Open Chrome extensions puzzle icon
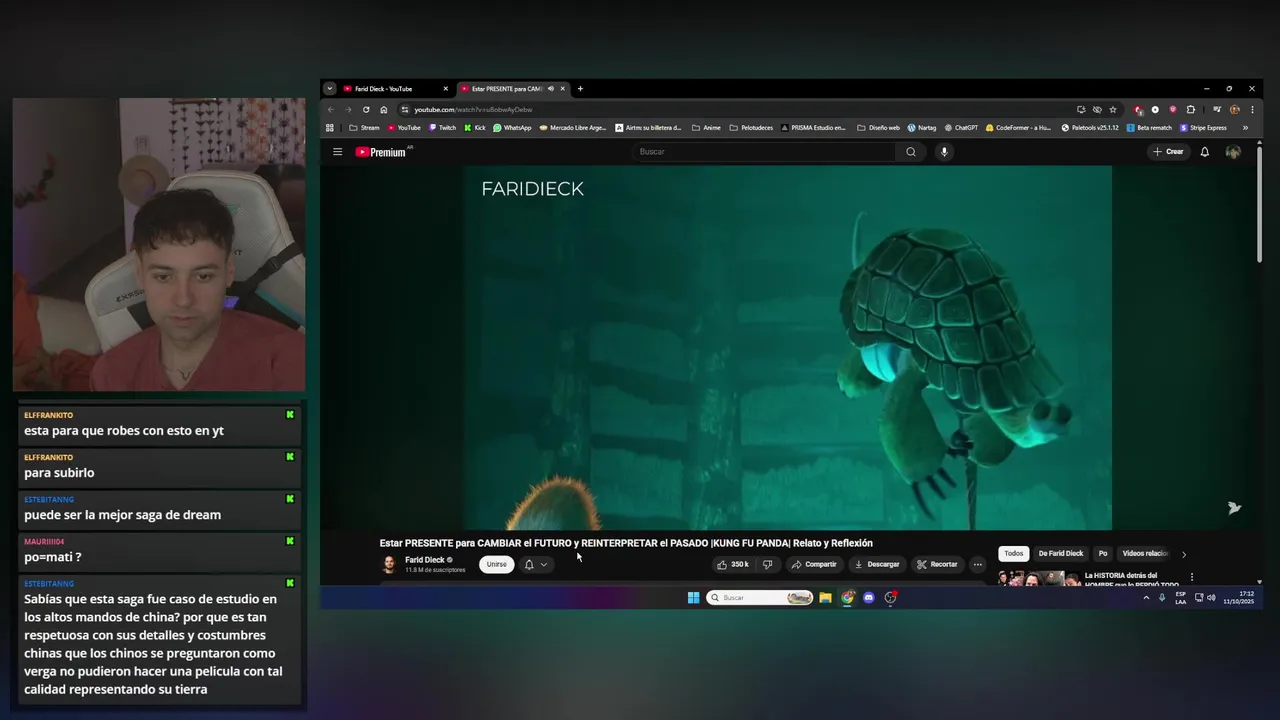 pyautogui.click(x=1191, y=110)
